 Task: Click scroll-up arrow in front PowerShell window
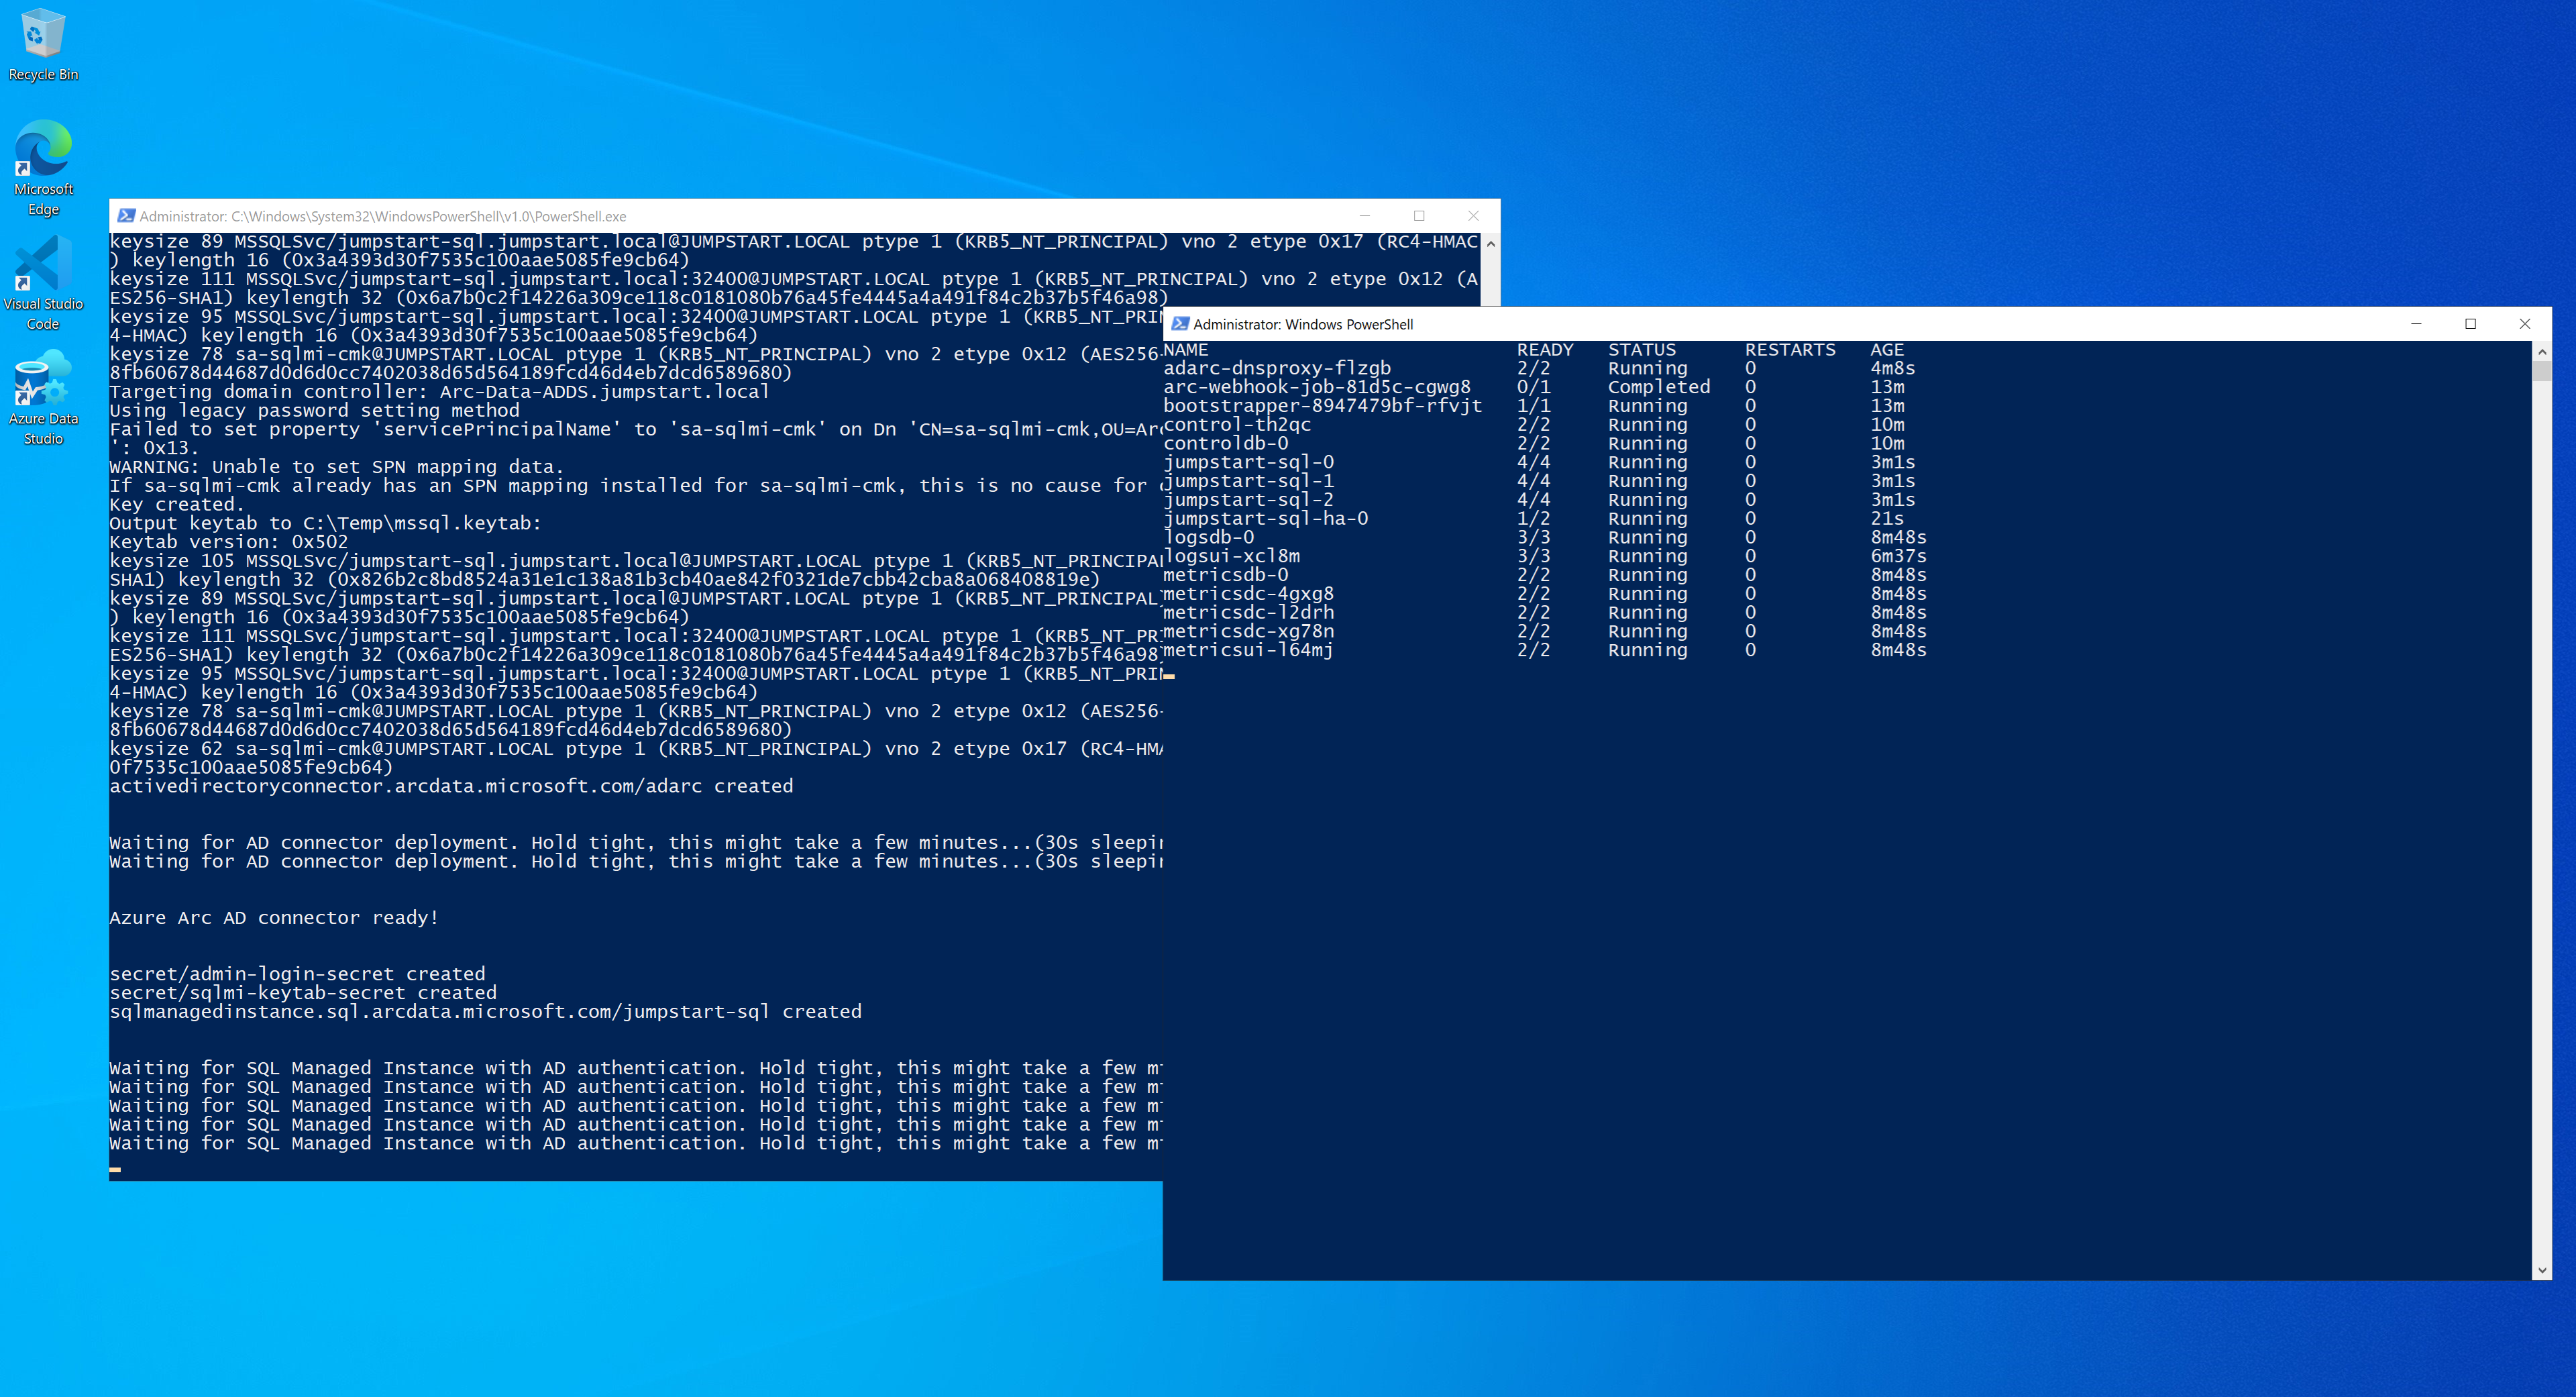coord(2542,351)
